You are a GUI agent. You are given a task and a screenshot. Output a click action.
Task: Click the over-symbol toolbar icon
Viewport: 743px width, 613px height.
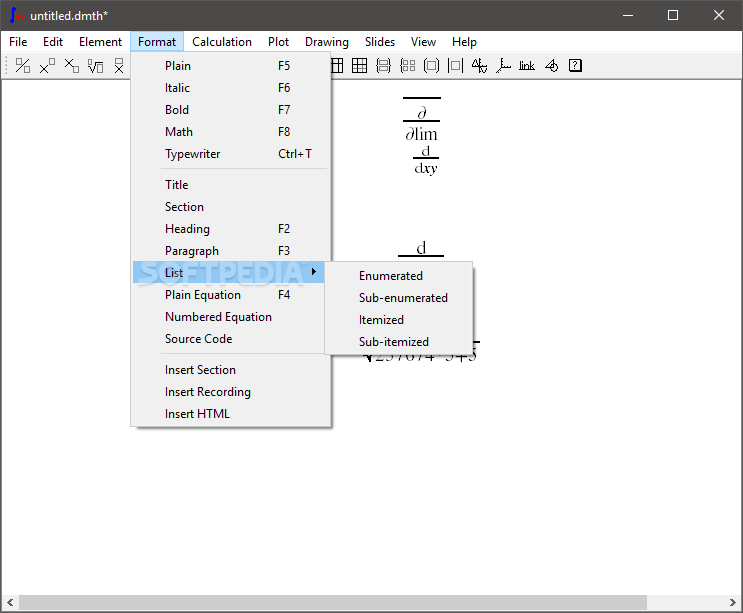tap(119, 65)
